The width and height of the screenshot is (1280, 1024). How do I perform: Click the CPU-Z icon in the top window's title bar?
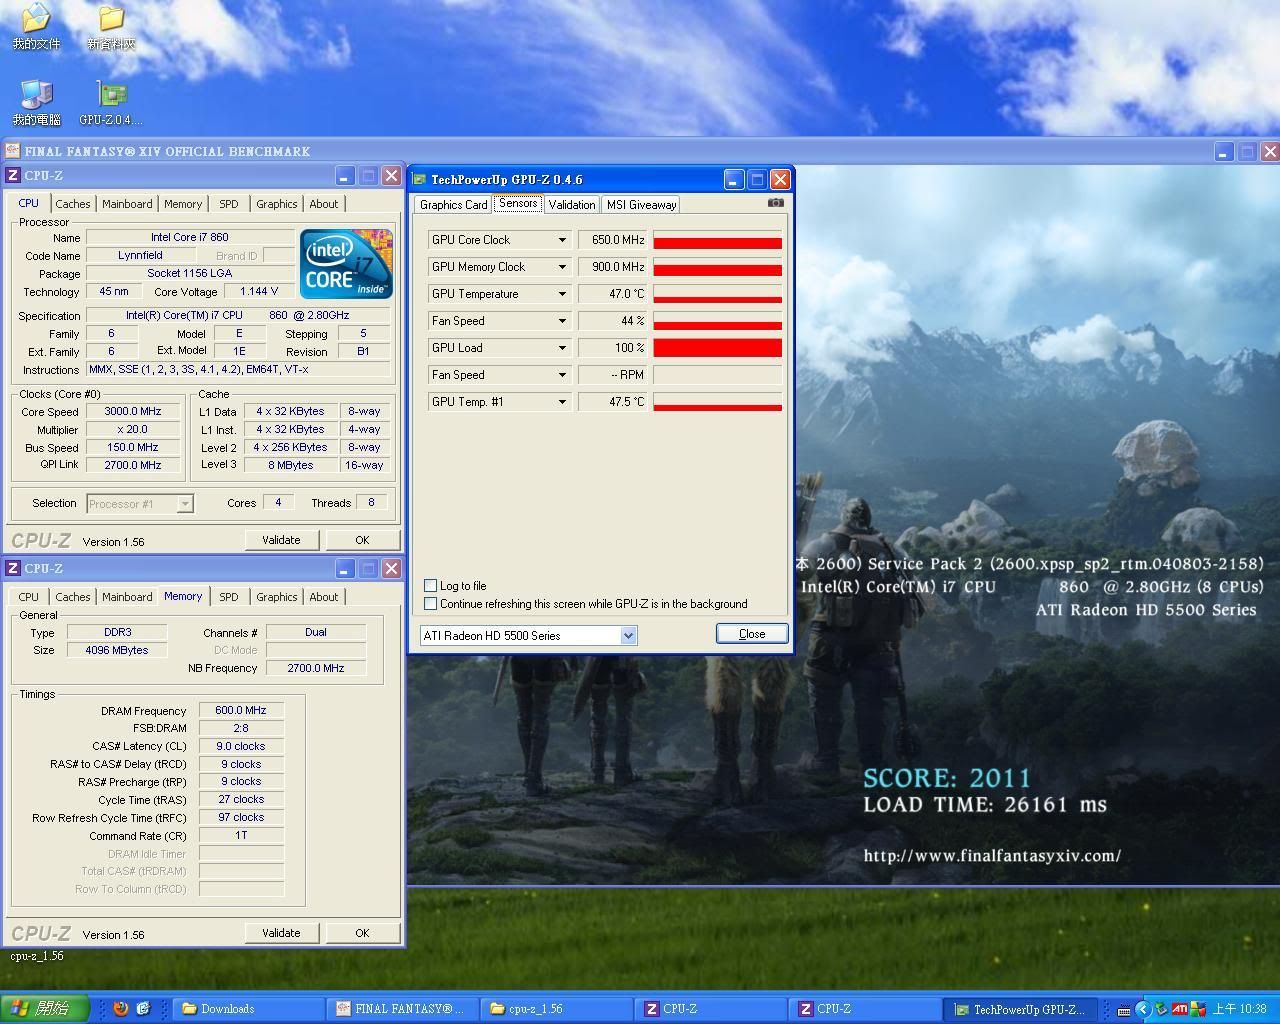[13, 176]
